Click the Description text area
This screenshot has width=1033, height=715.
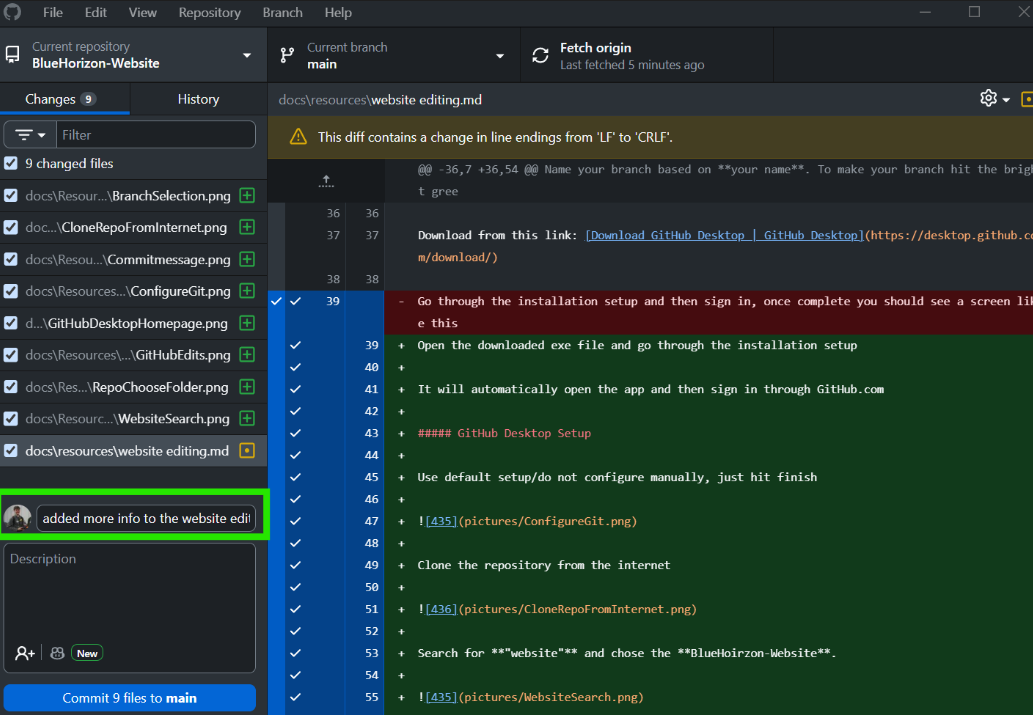[130, 593]
